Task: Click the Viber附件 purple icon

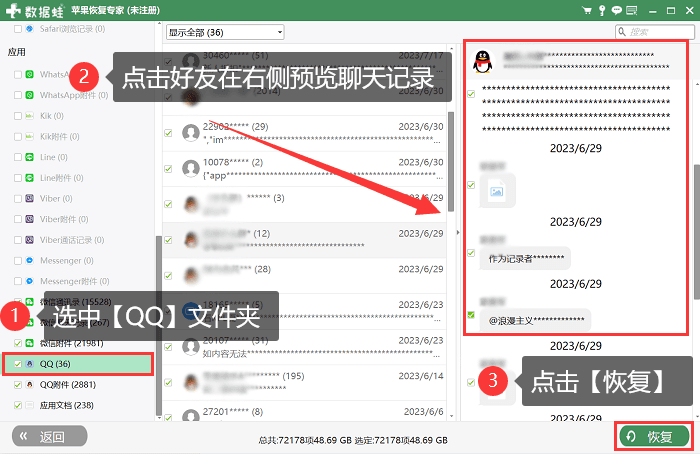Action: click(29, 219)
